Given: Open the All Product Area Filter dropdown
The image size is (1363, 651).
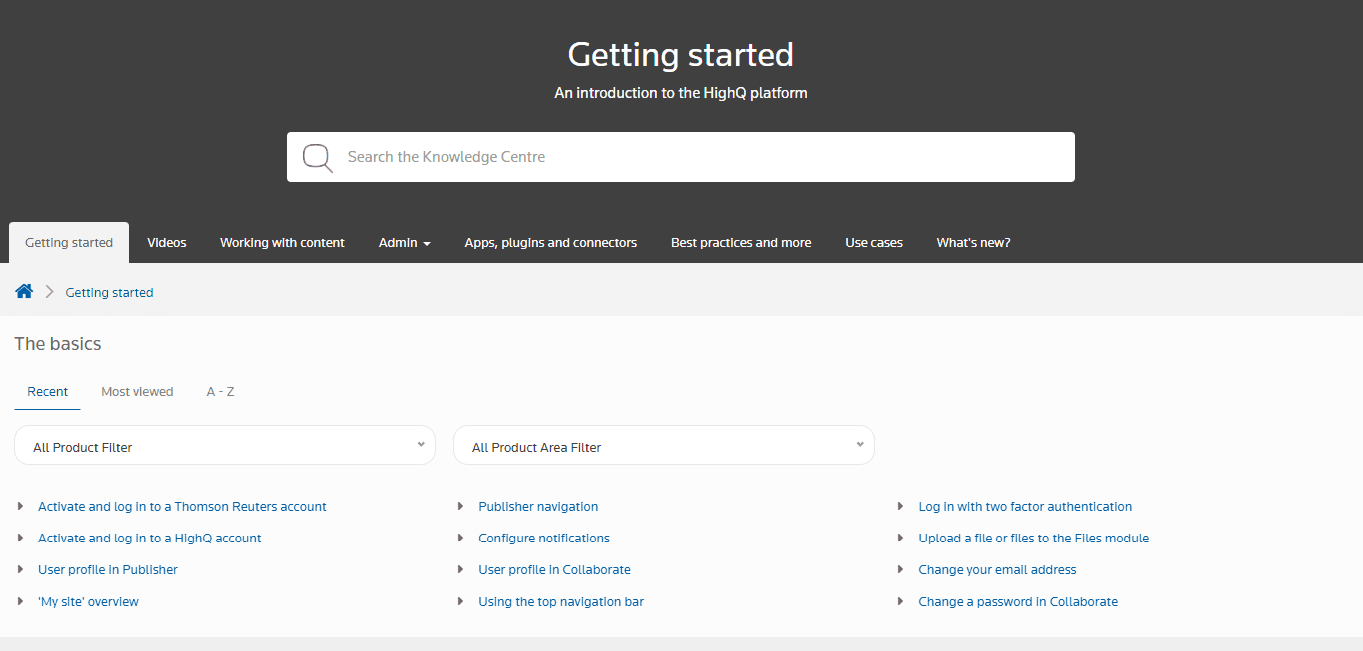Looking at the screenshot, I should pyautogui.click(x=663, y=445).
